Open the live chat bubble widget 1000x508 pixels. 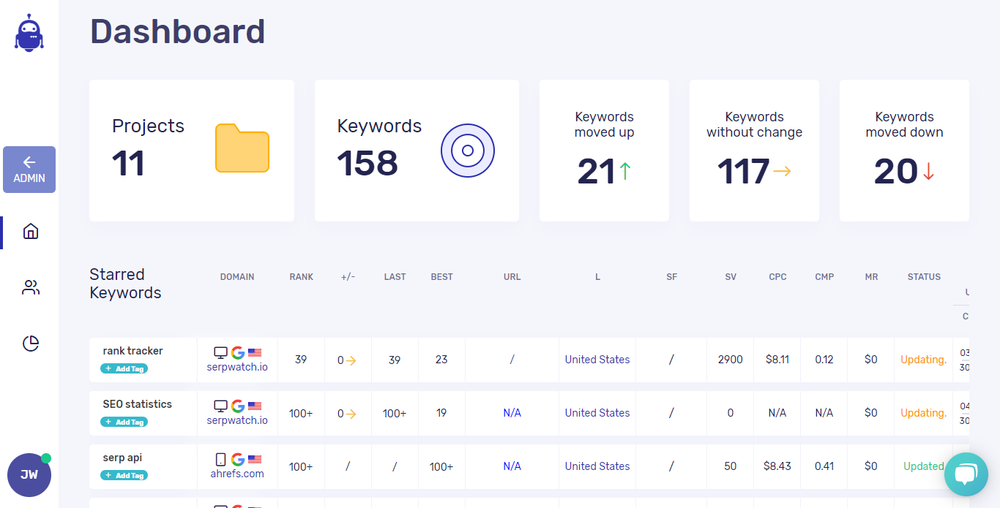coord(966,474)
